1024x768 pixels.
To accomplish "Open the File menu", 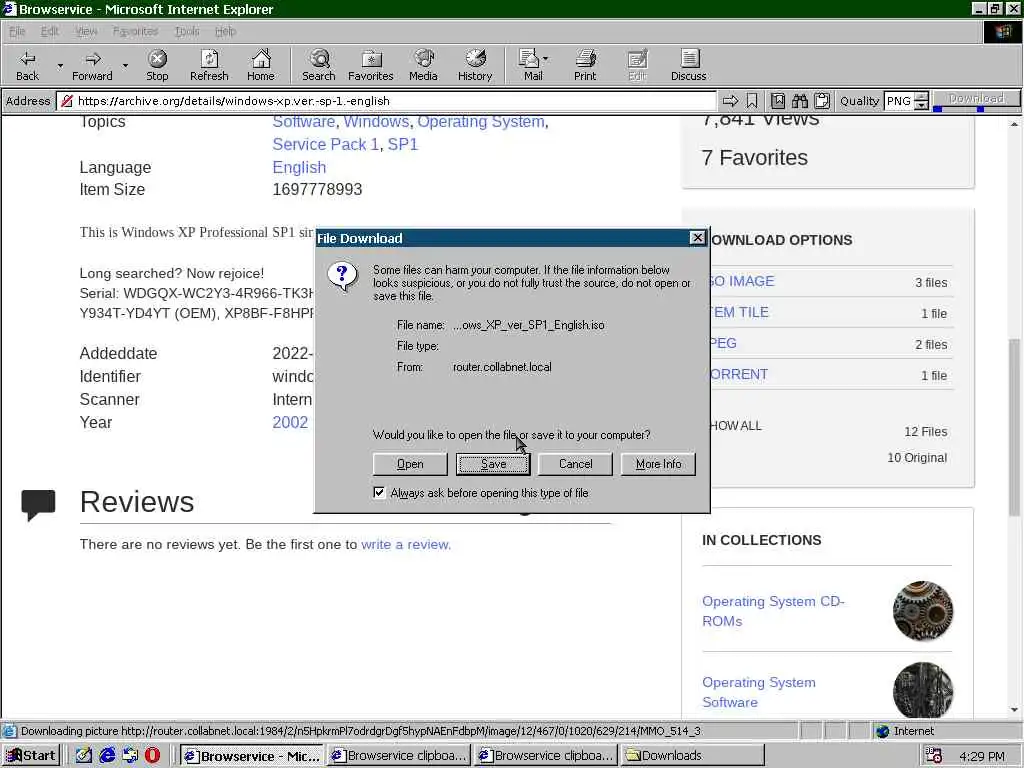I will (x=17, y=31).
